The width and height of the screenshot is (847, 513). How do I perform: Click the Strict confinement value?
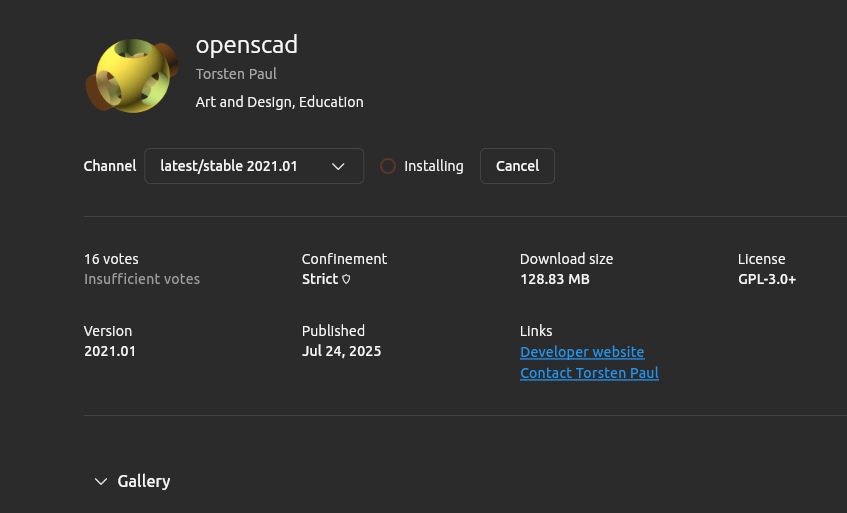[320, 279]
